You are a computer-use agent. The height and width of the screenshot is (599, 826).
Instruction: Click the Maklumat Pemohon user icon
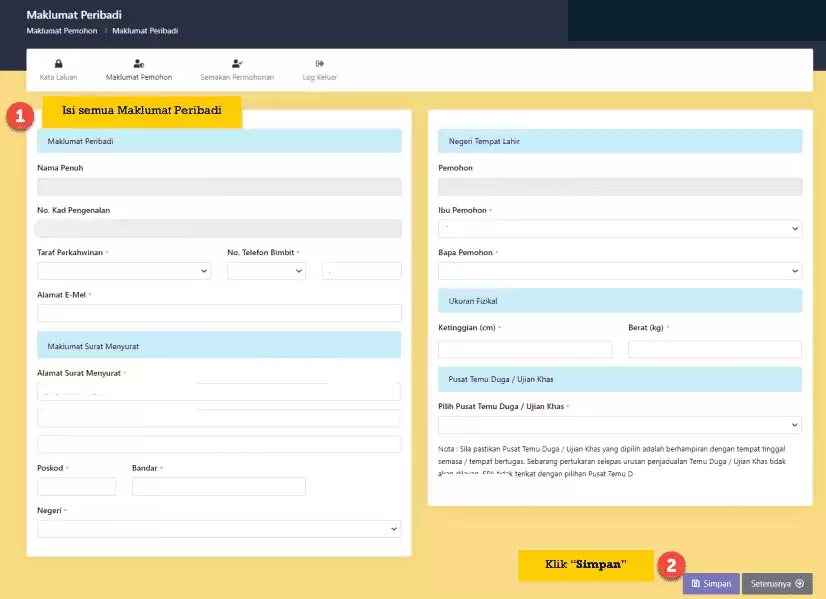[139, 64]
